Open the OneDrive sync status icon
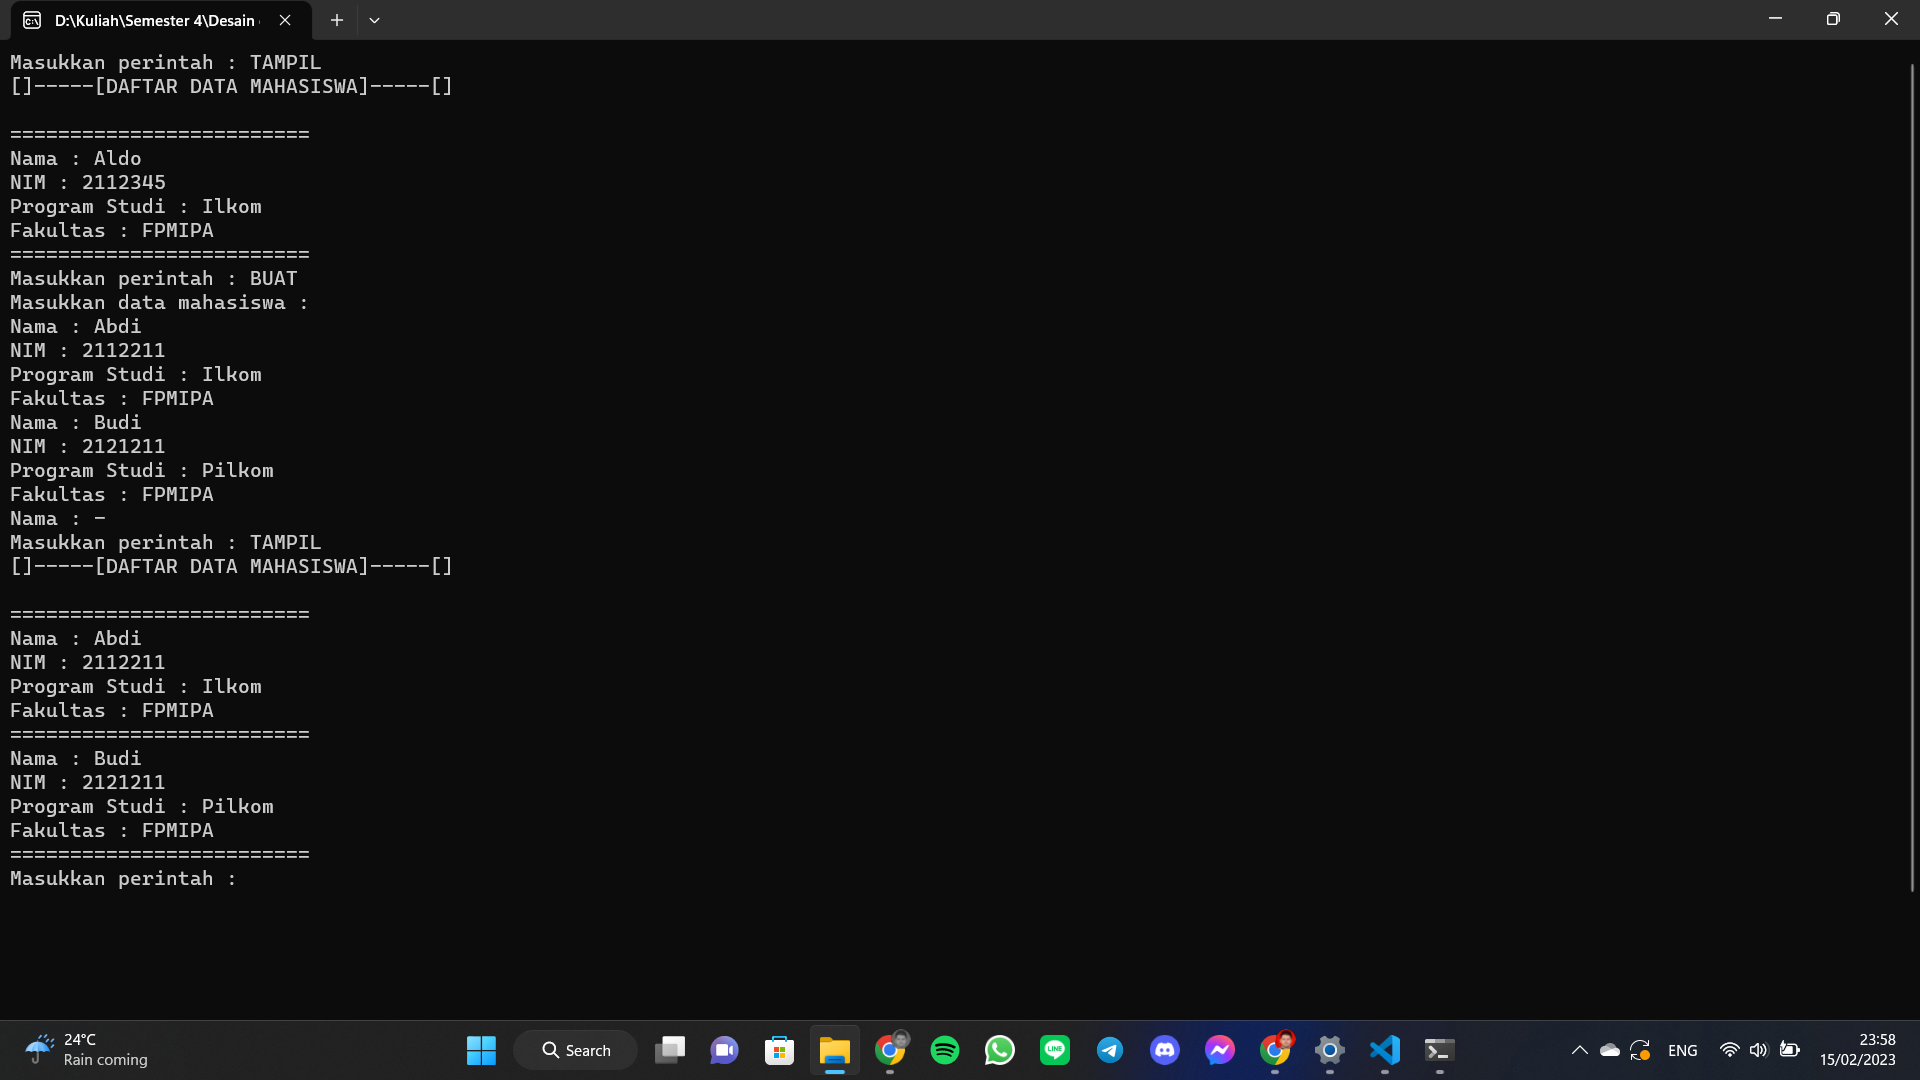Viewport: 1920px width, 1080px height. coord(1609,1050)
